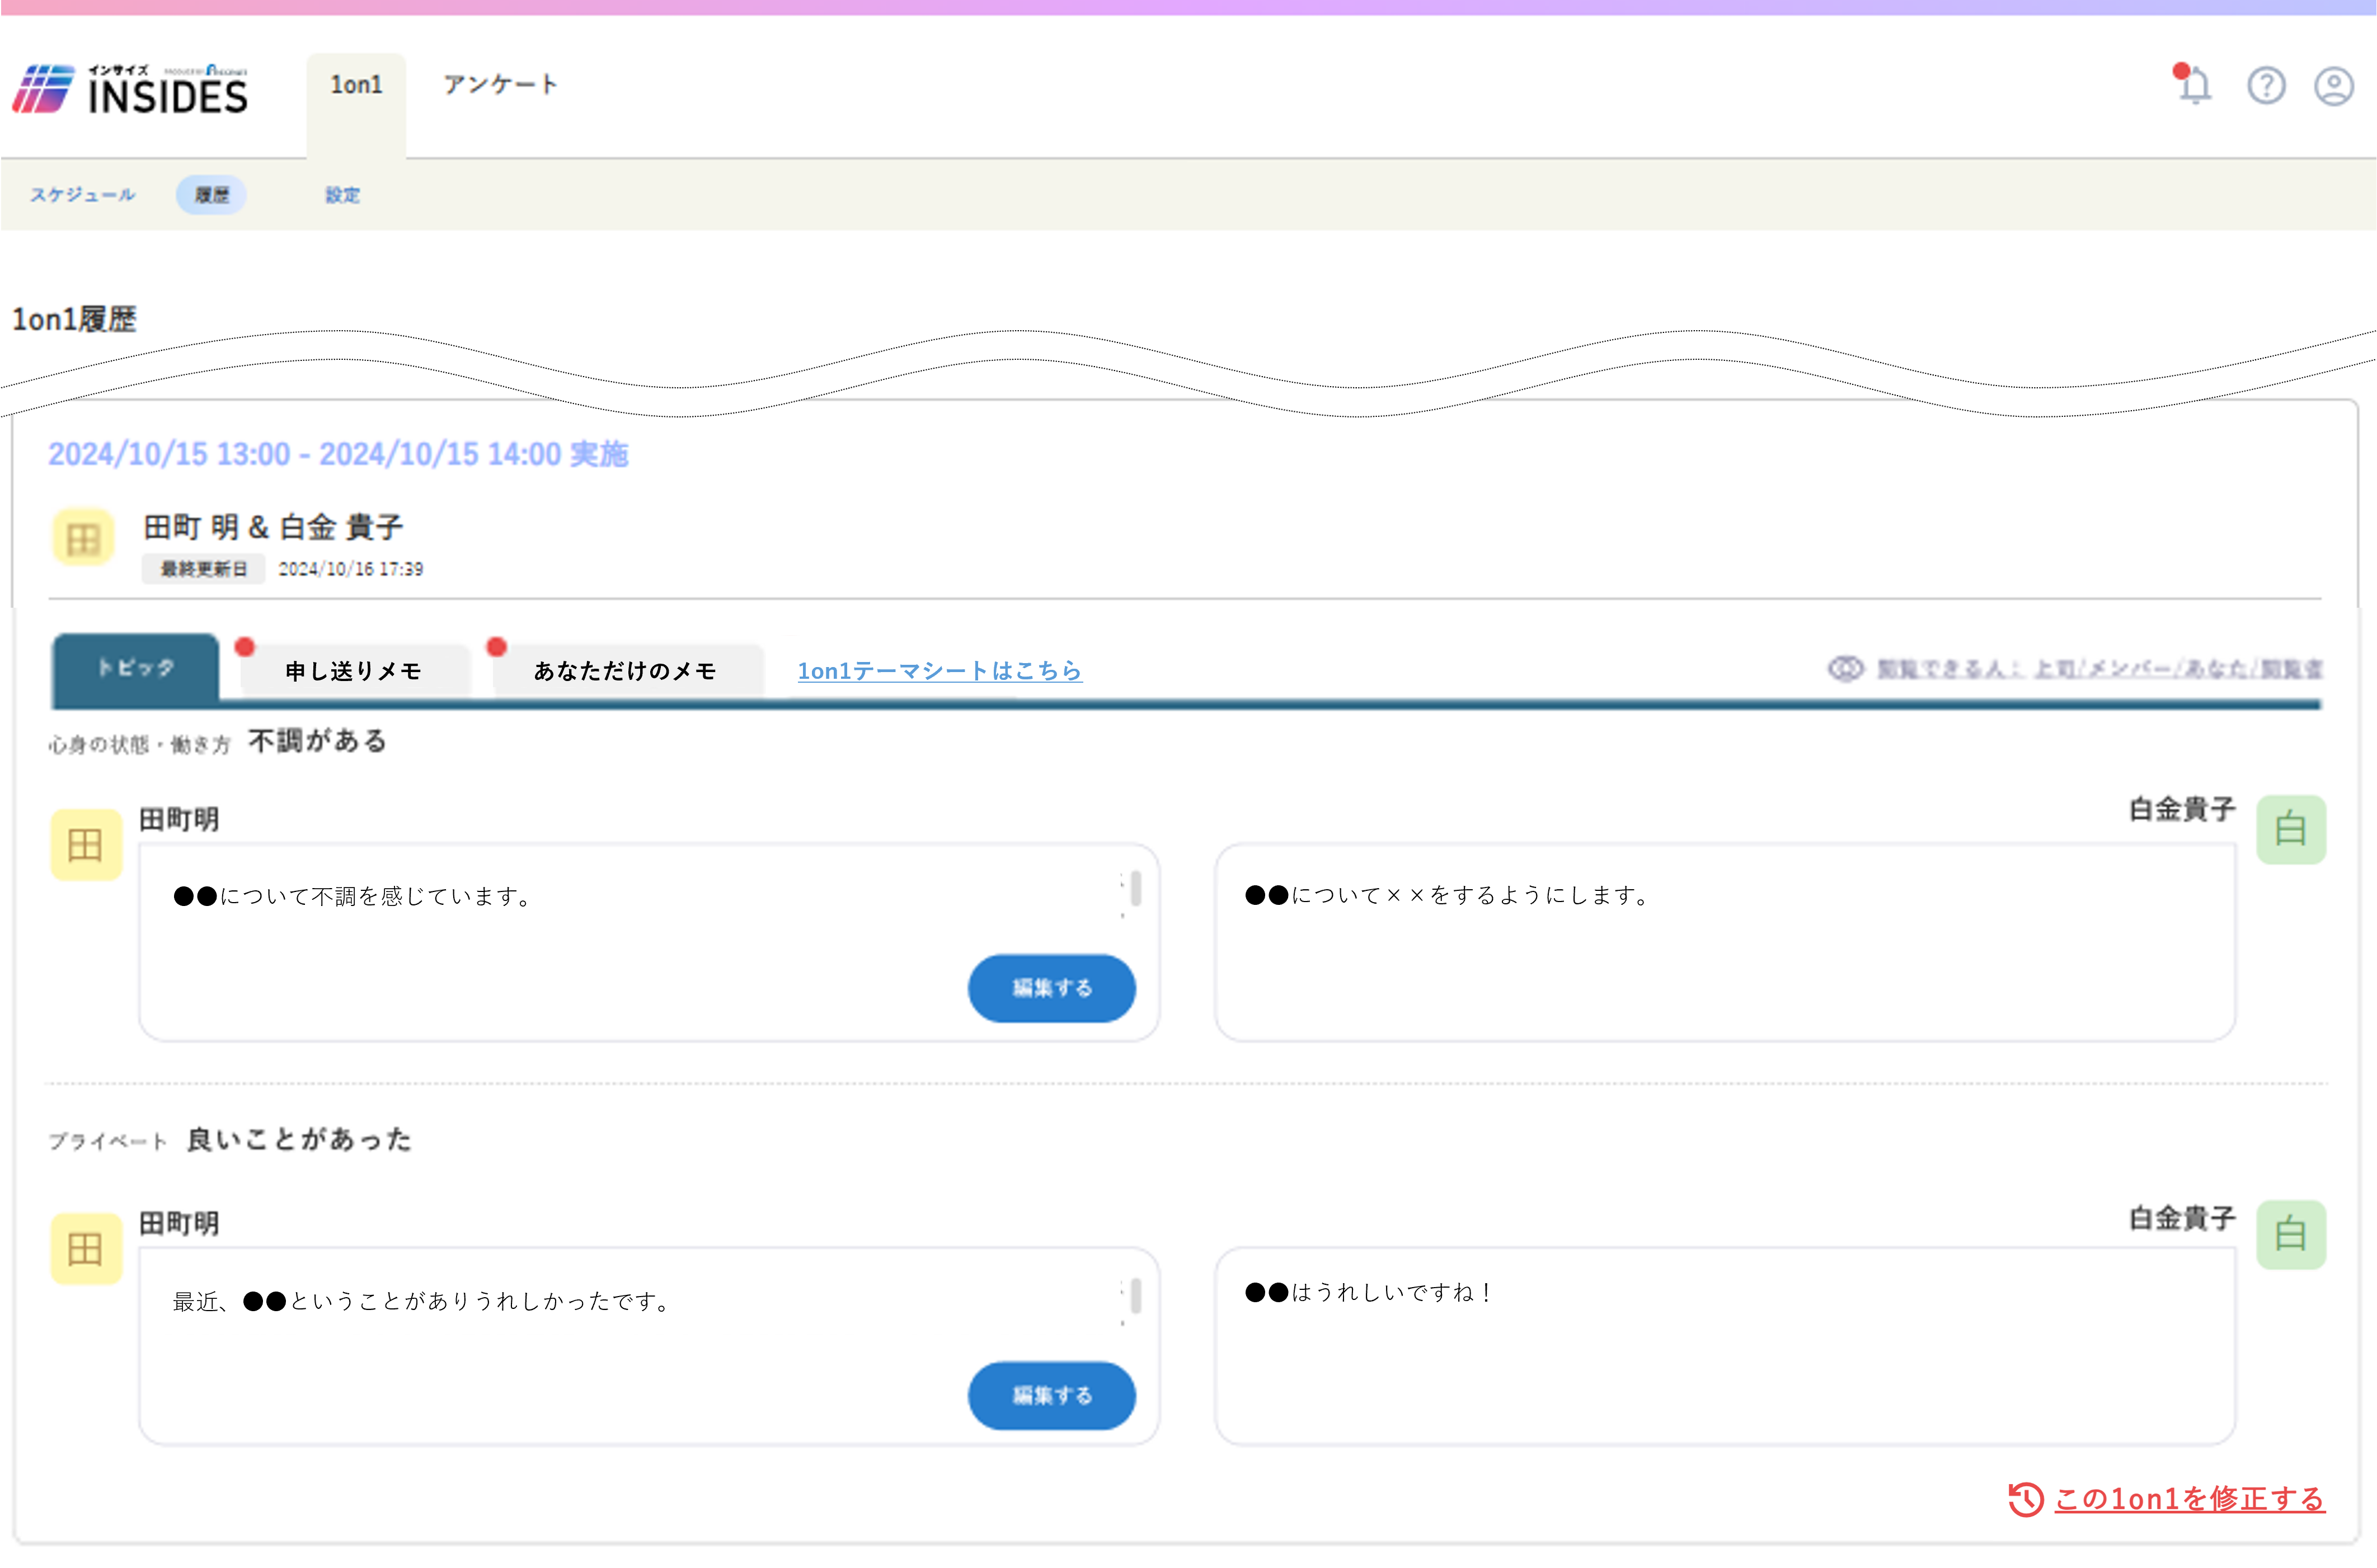Select the 履歴 sub-menu pill
2377x1568 pixels.
pyautogui.click(x=211, y=195)
